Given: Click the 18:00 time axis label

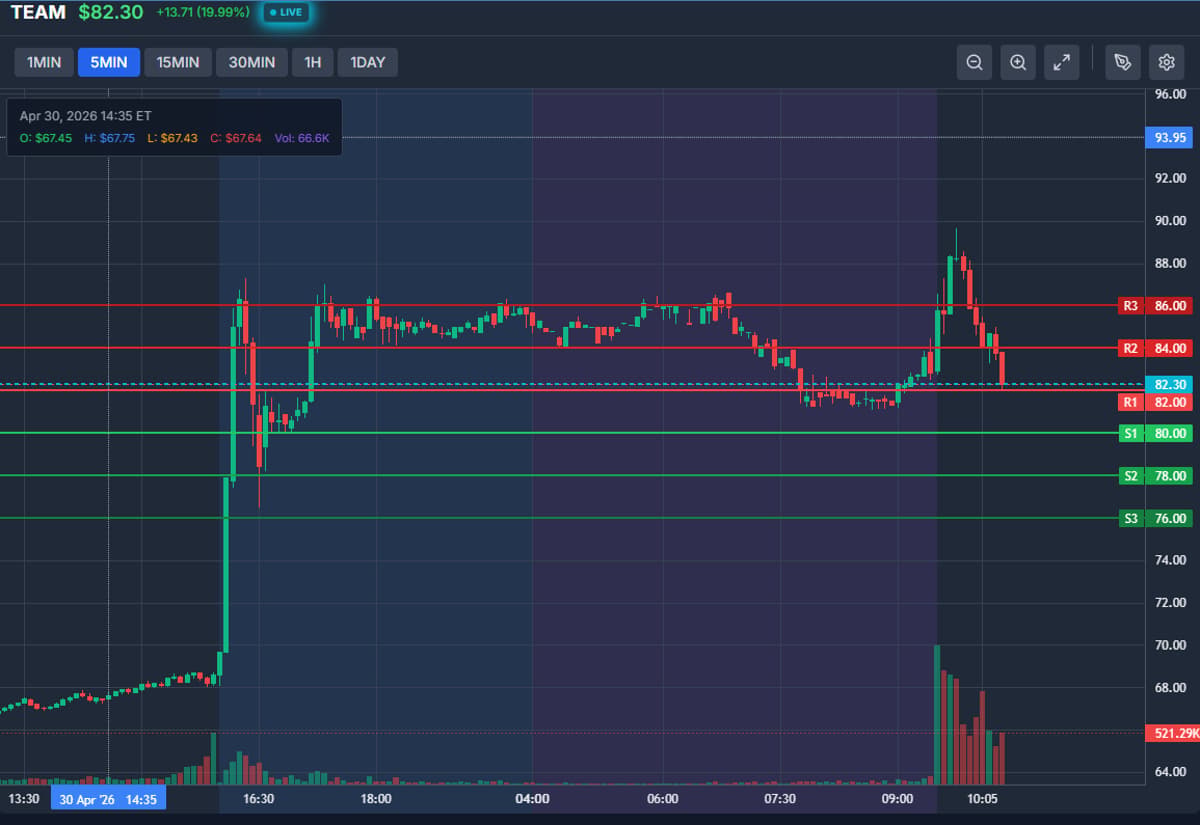Looking at the screenshot, I should pyautogui.click(x=376, y=799).
